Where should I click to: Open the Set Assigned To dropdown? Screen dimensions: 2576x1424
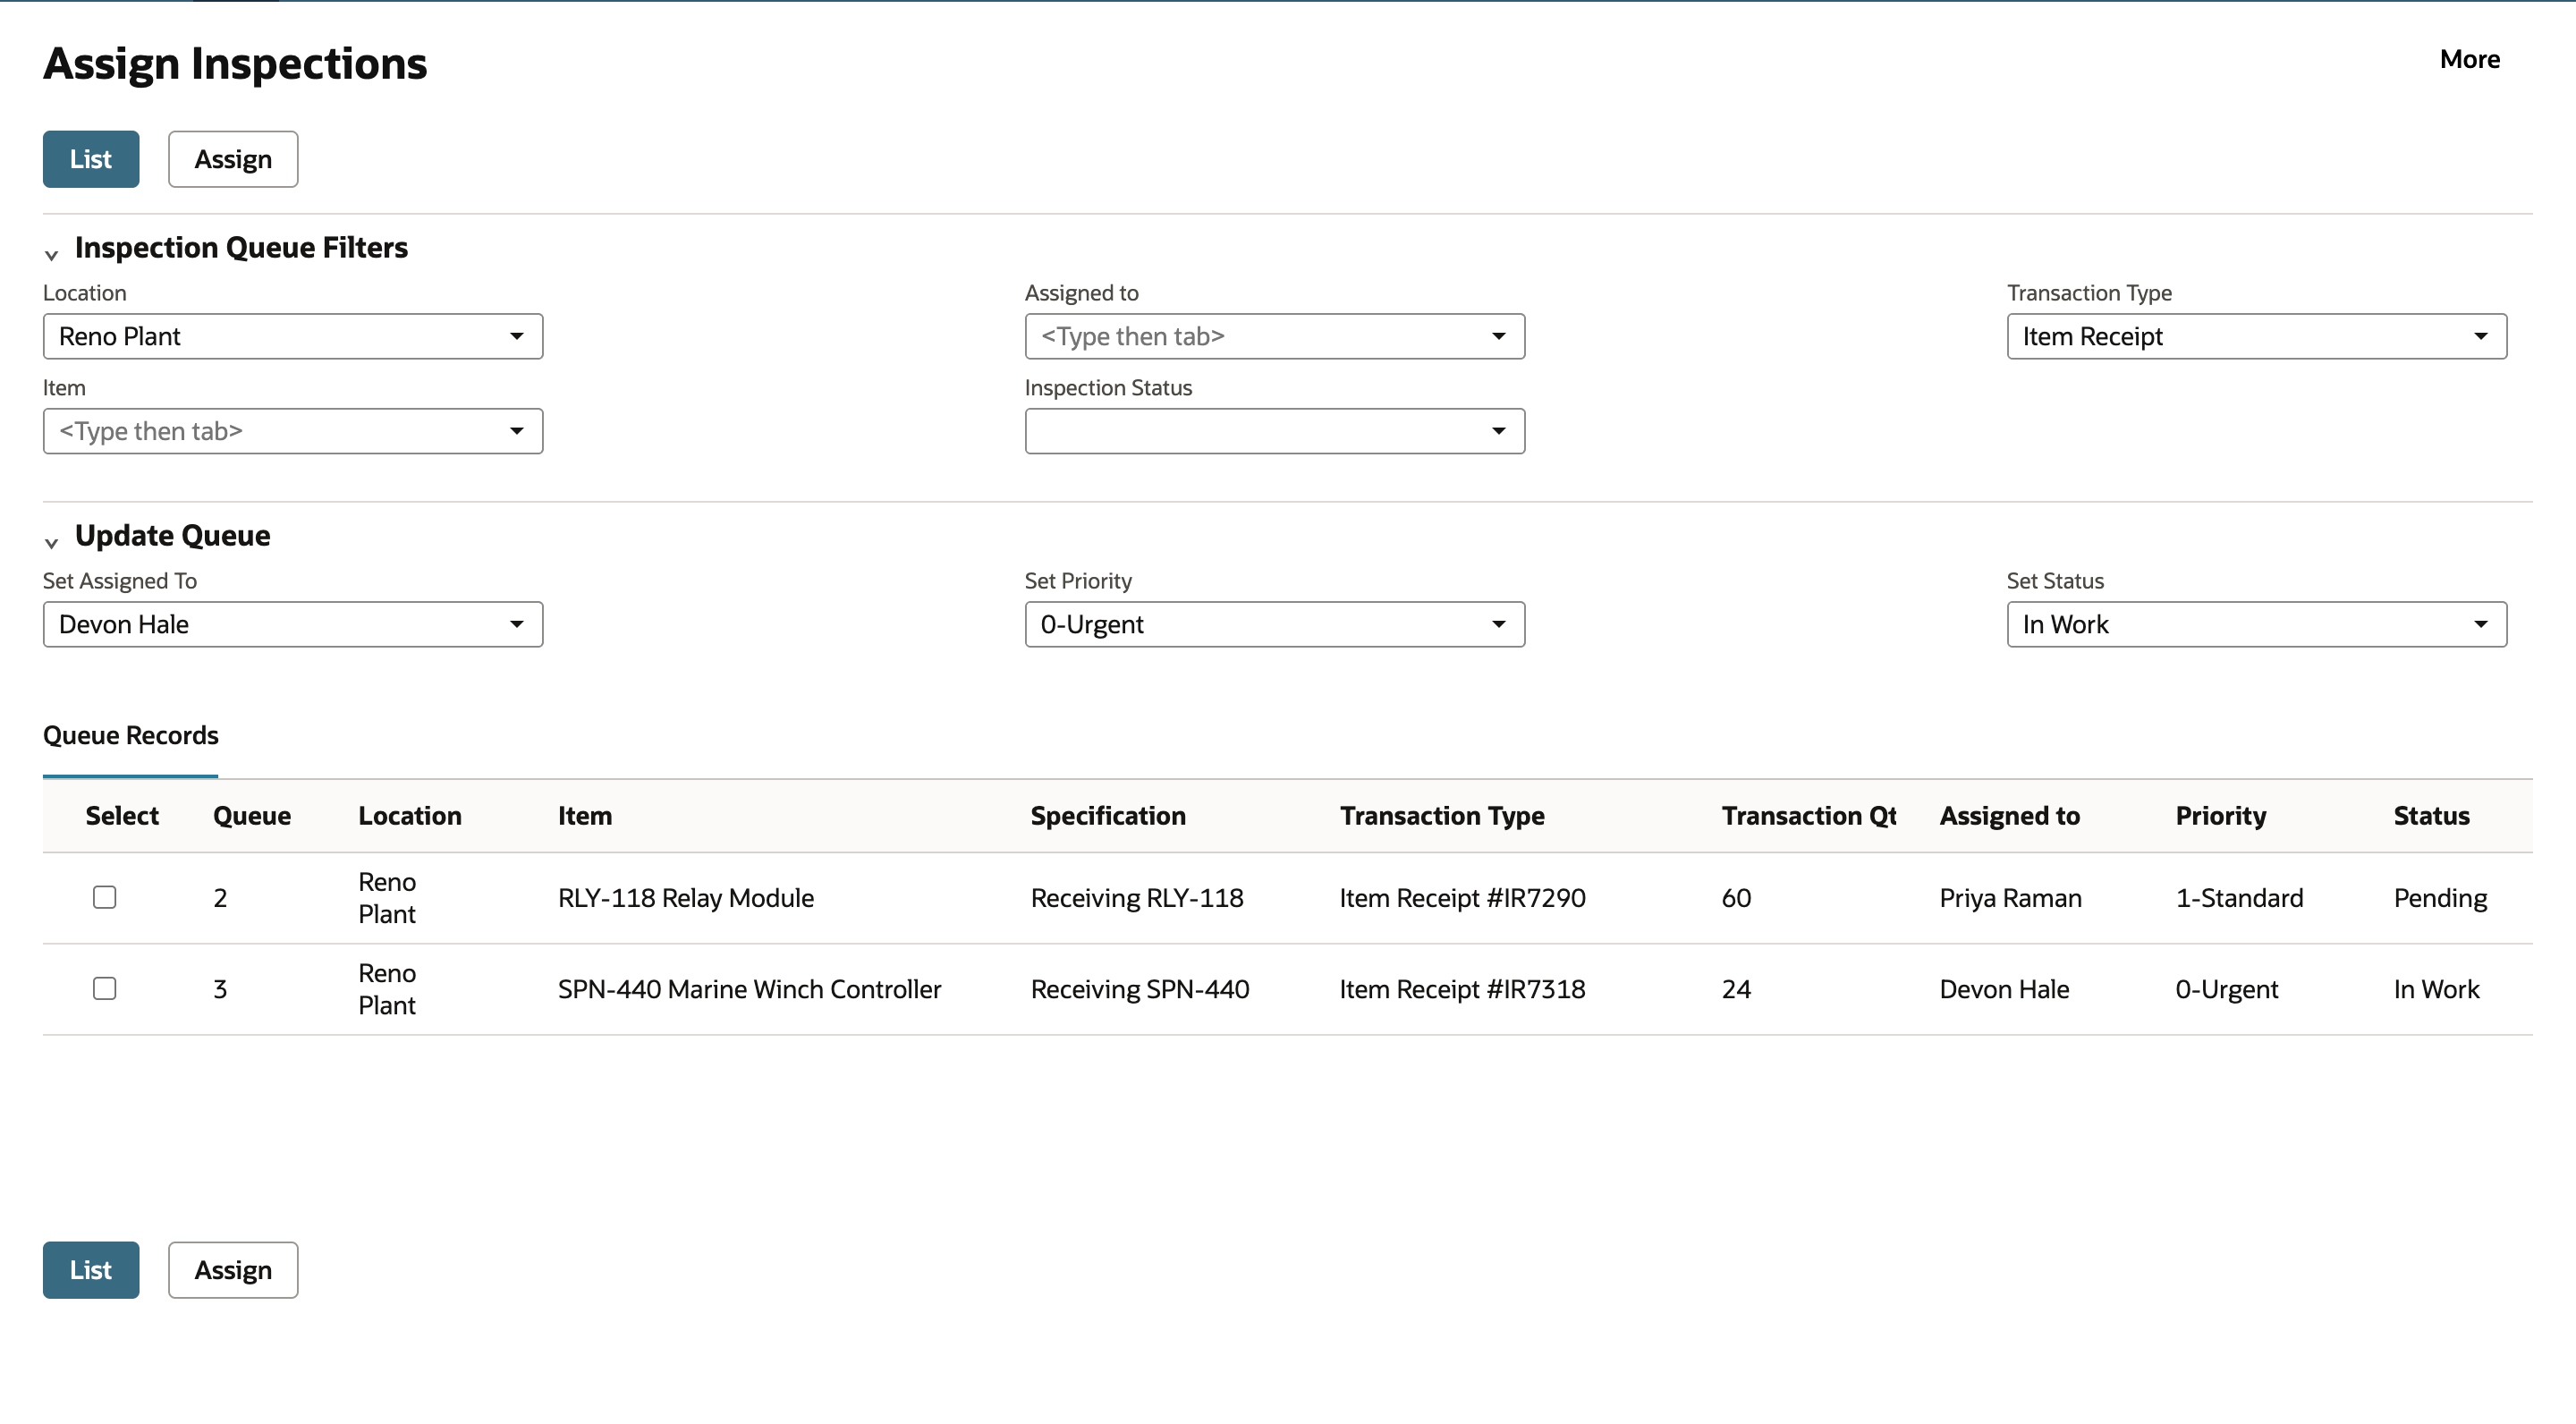[x=293, y=624]
